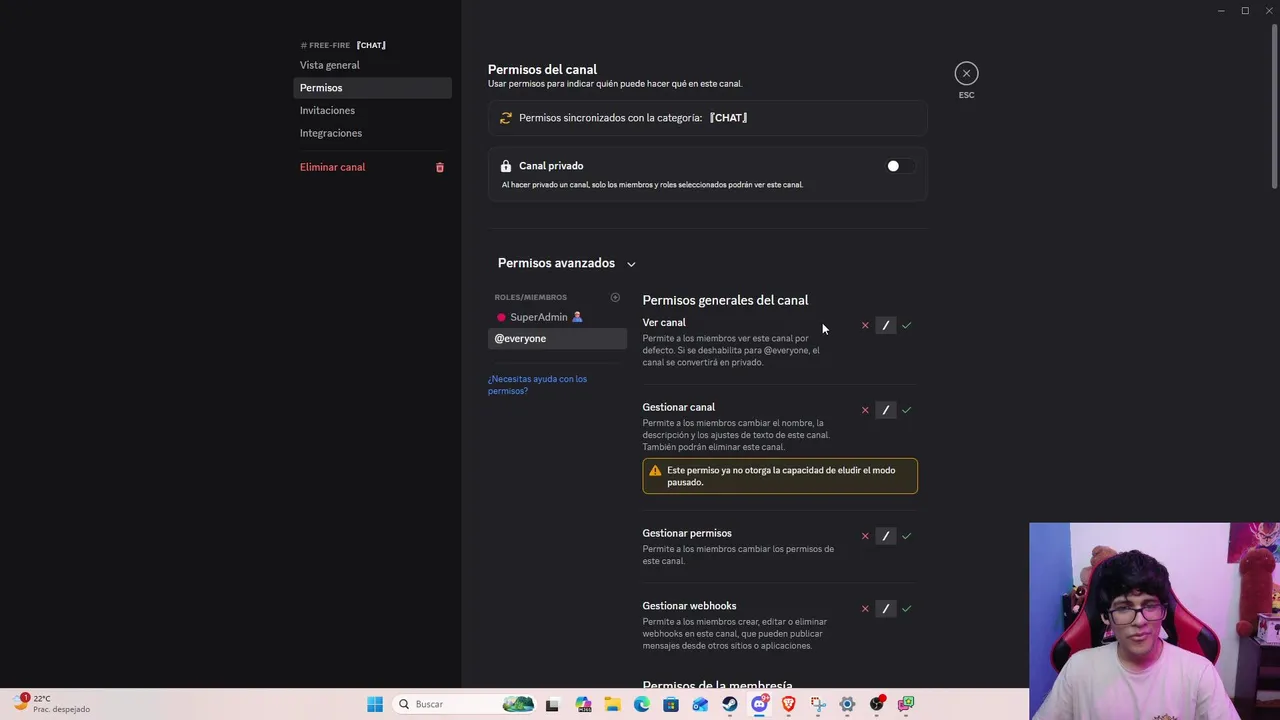Click the sync icon next to Permisos sincronizados
Screen dimensions: 1280x720
pos(506,118)
